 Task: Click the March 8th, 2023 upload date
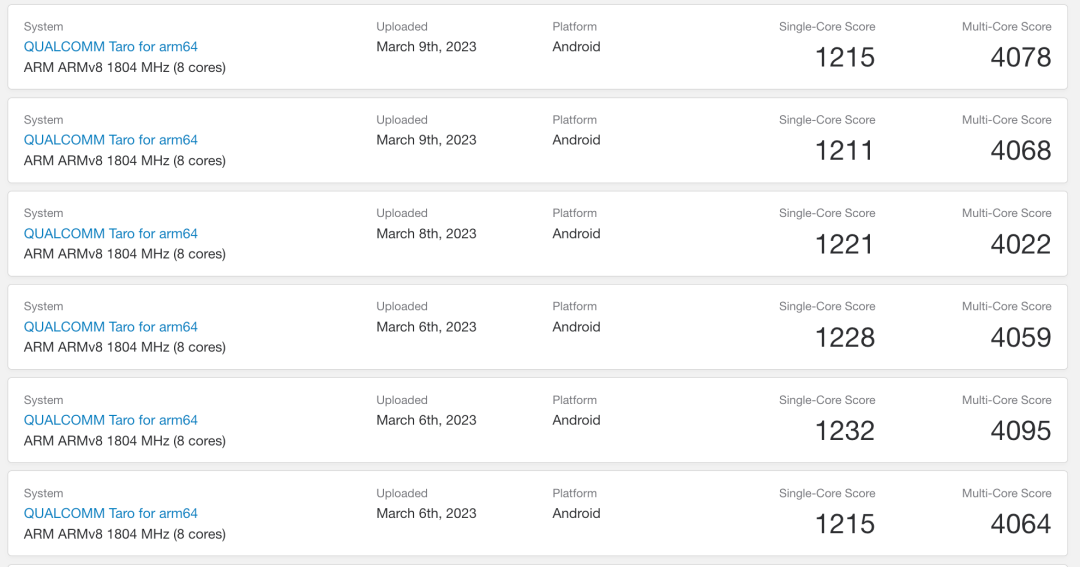[426, 233]
